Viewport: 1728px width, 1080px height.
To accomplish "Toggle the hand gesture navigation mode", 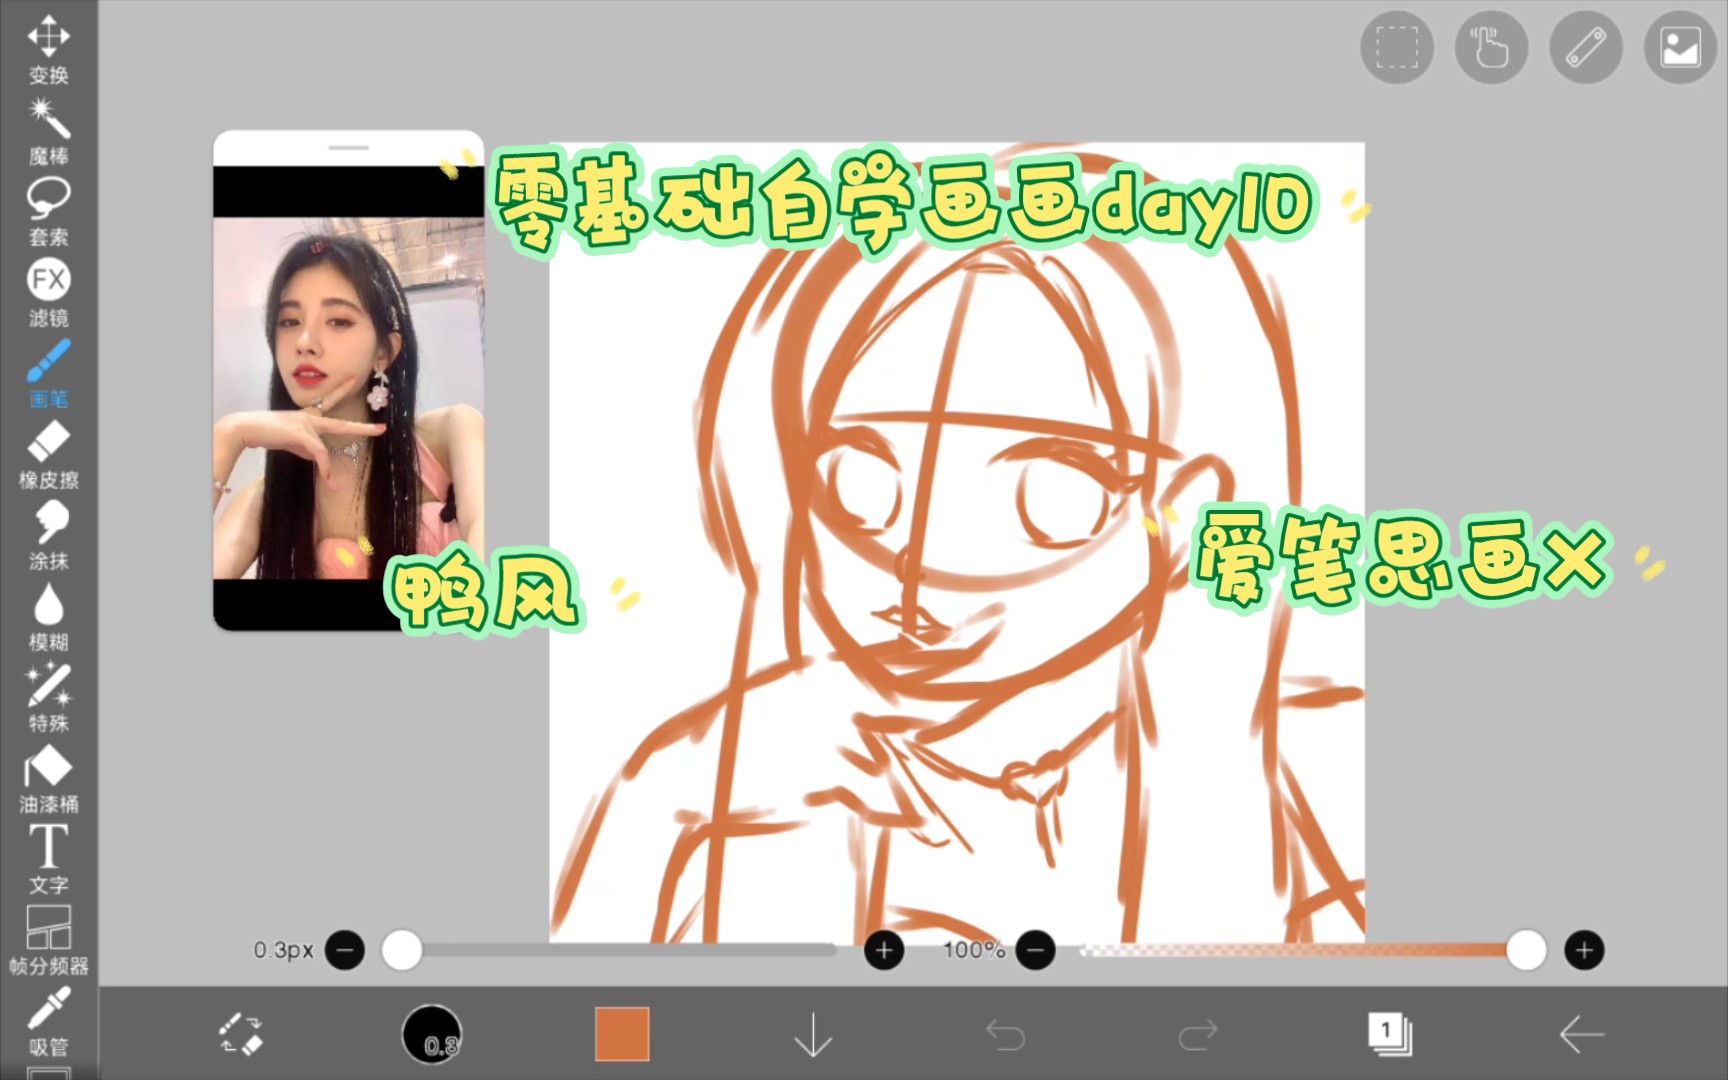I will 1489,47.
